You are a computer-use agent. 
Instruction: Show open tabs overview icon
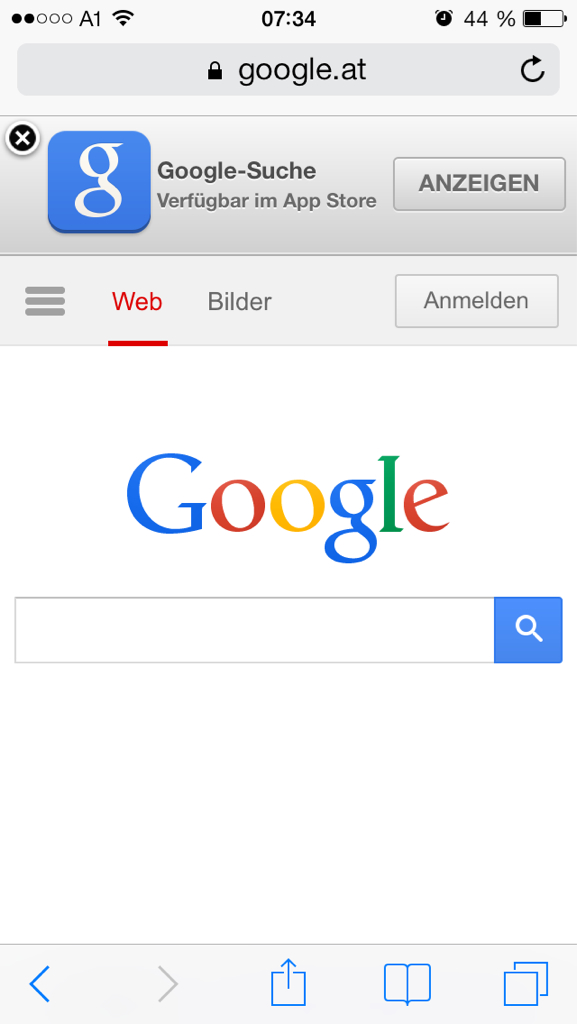click(x=525, y=983)
